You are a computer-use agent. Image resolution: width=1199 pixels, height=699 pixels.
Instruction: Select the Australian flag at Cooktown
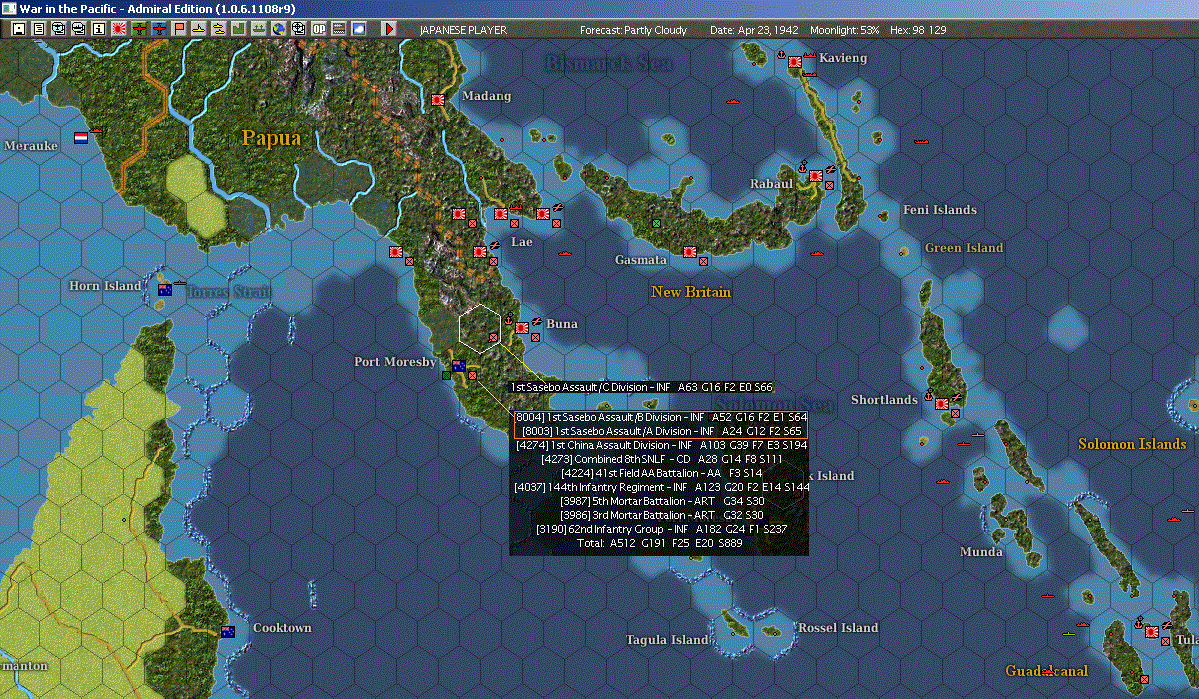pyautogui.click(x=228, y=632)
